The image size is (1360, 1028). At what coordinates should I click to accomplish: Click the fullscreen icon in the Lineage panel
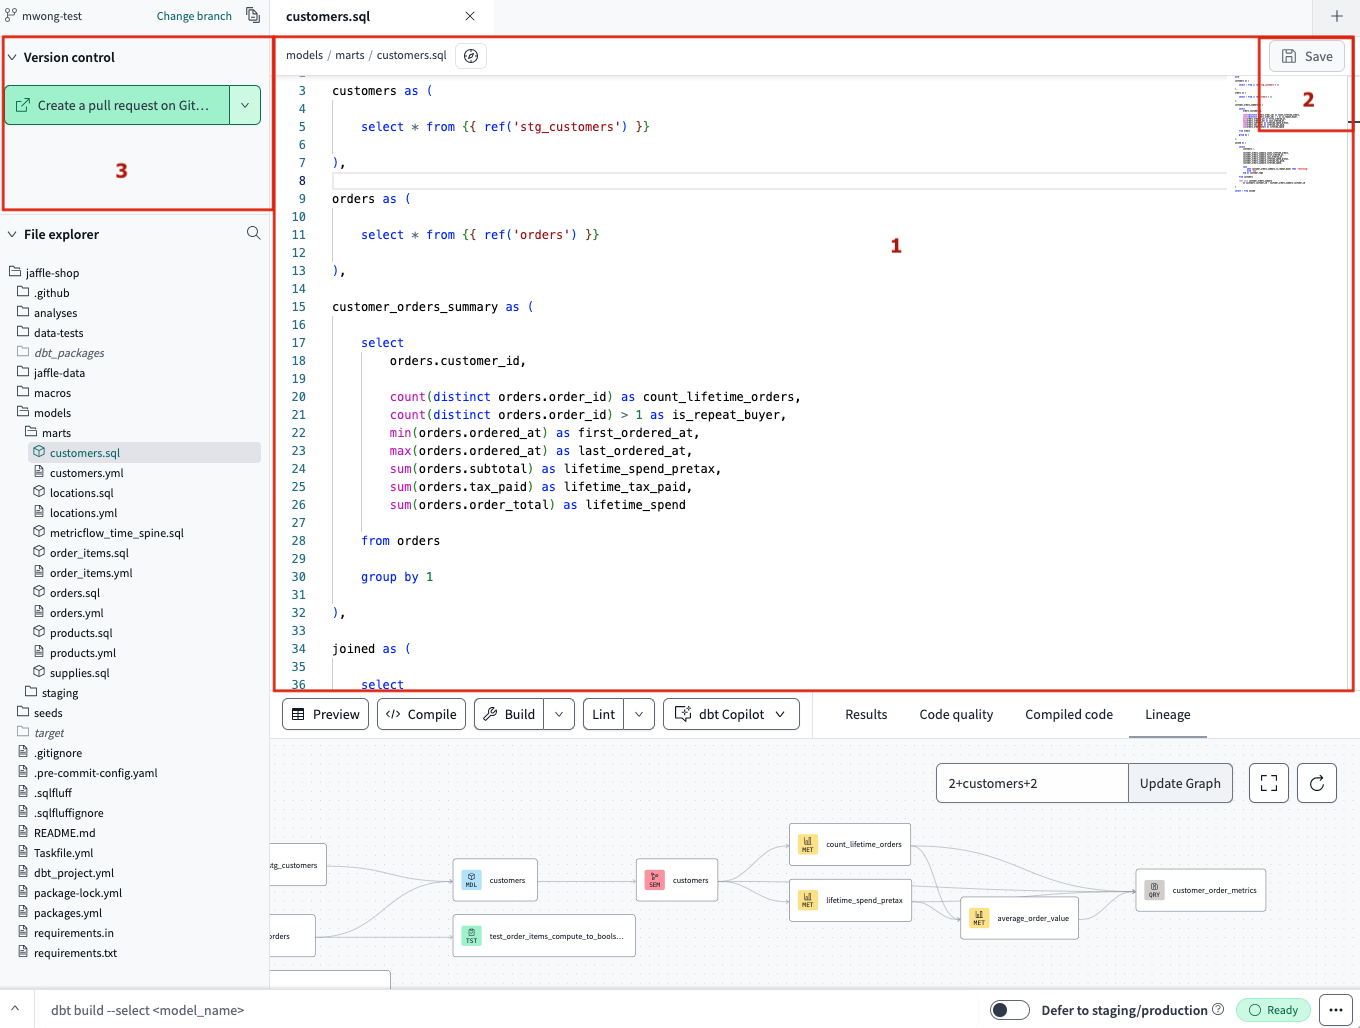1268,783
